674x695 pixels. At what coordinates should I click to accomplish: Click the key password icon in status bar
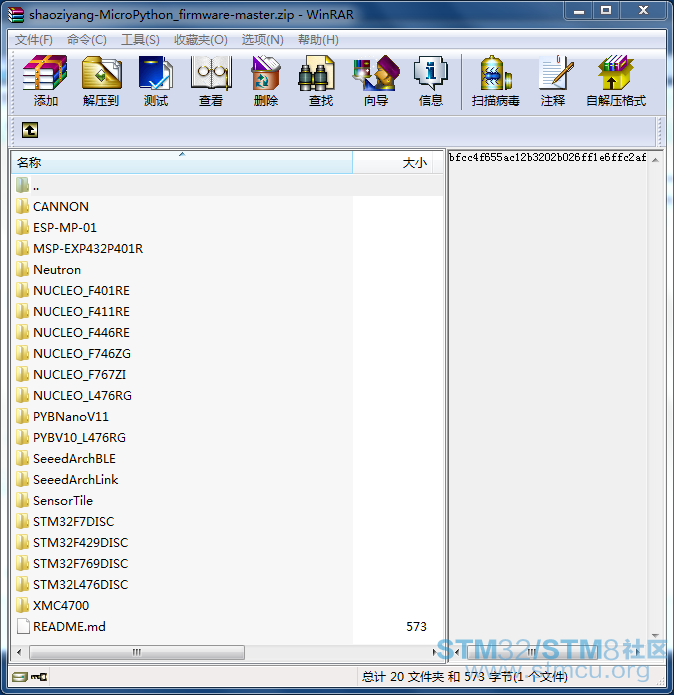pos(39,676)
